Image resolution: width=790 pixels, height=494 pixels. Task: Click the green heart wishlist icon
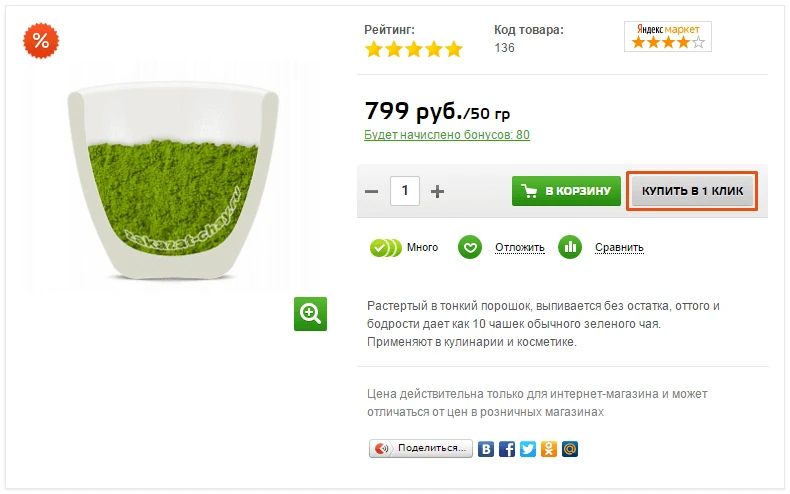(x=470, y=248)
